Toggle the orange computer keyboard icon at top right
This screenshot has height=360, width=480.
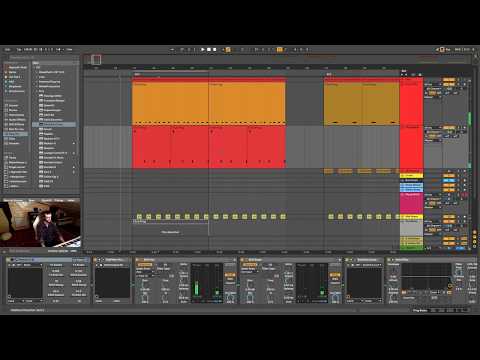(442, 49)
